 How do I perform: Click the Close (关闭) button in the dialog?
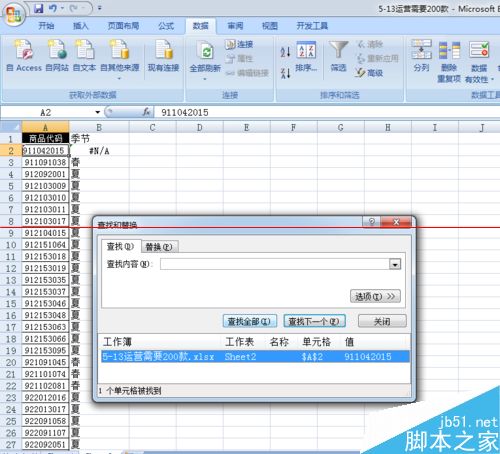pos(382,321)
